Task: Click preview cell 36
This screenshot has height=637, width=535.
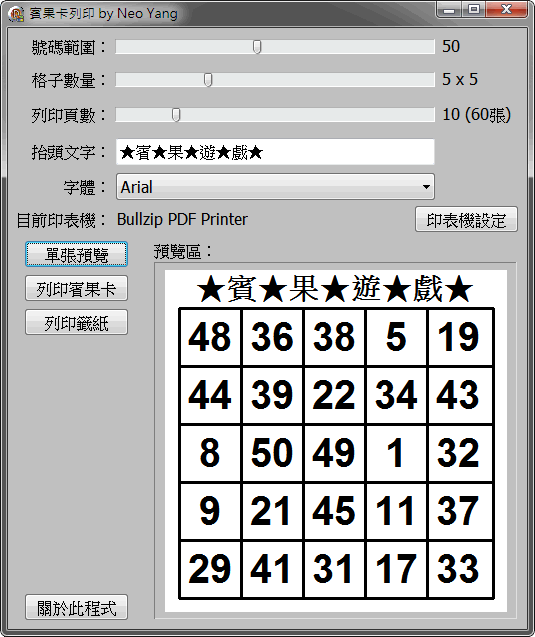Action: coord(272,337)
